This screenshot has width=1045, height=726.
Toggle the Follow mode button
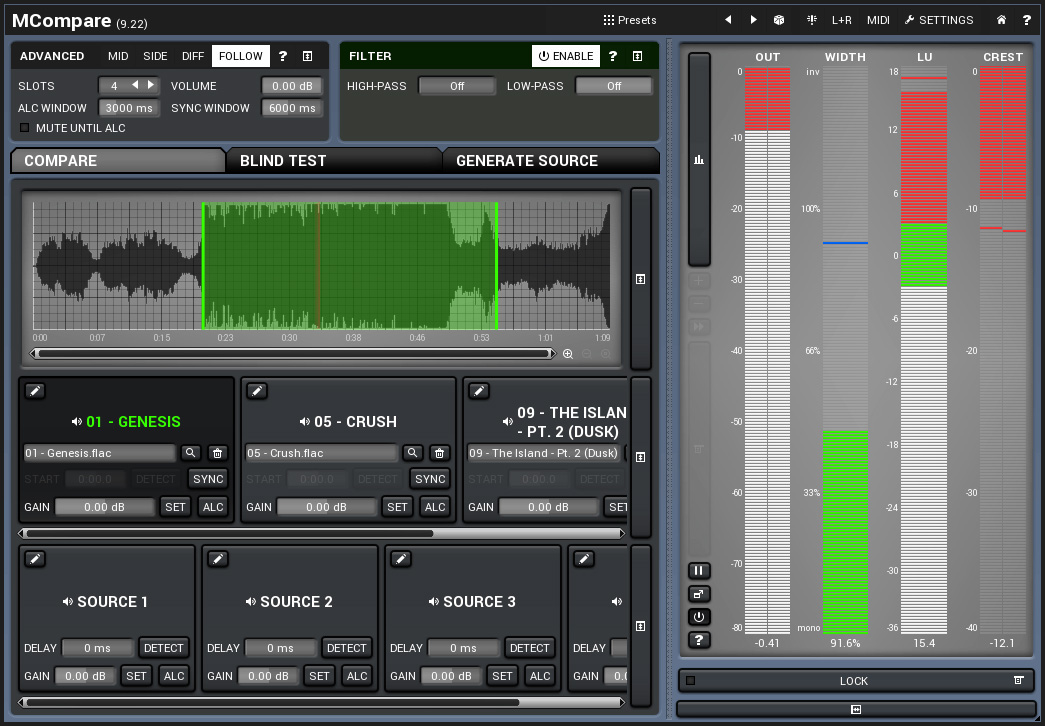pyautogui.click(x=240, y=56)
